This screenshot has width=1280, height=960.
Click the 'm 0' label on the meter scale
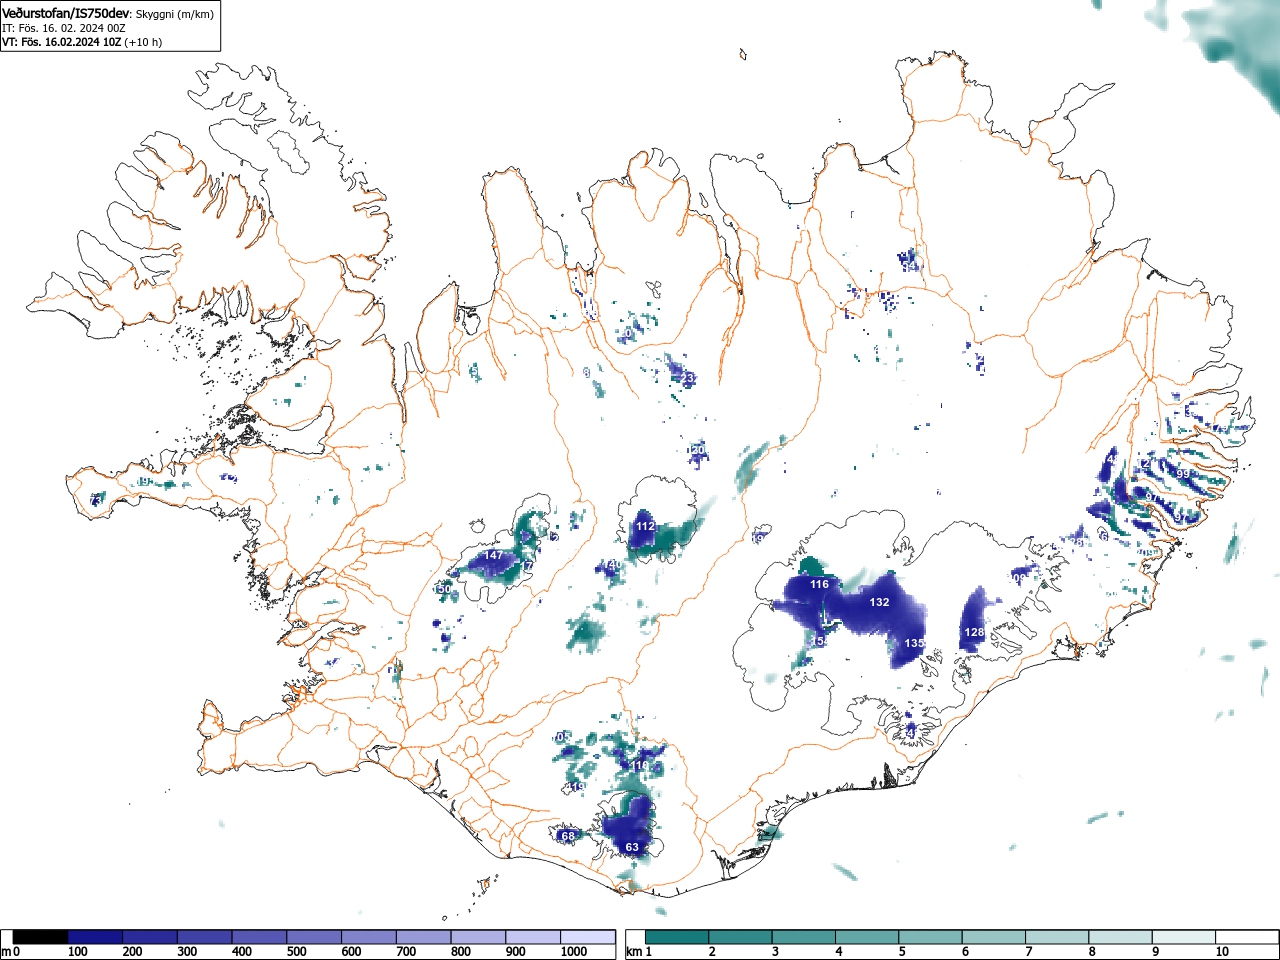tap(11, 952)
